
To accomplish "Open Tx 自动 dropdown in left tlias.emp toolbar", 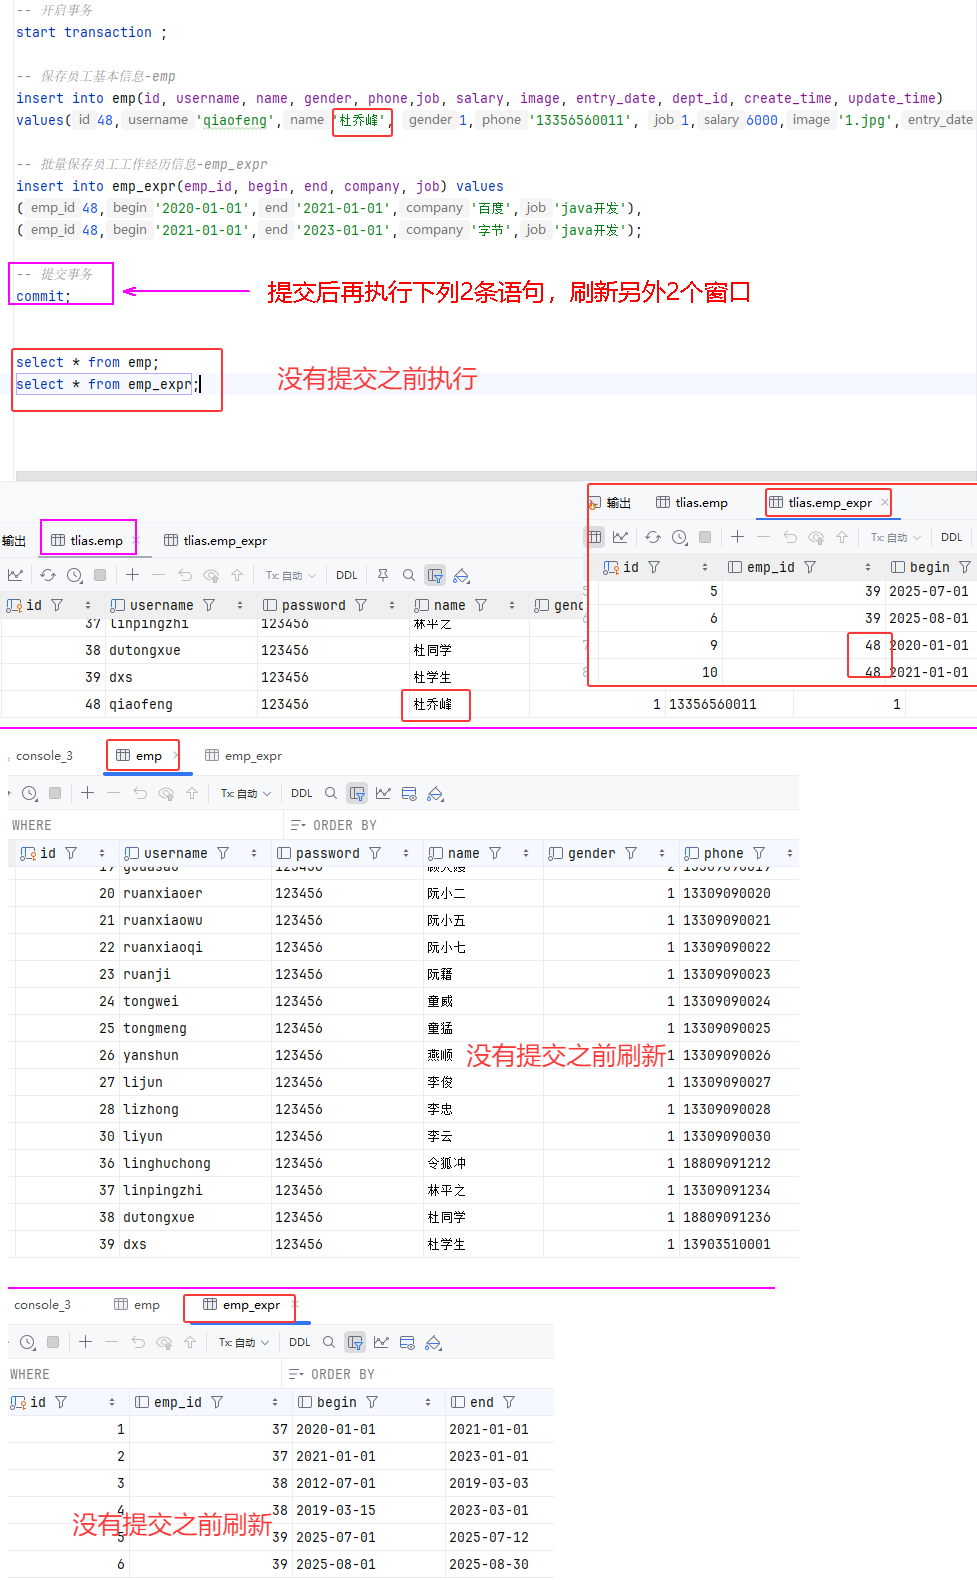I will 291,575.
